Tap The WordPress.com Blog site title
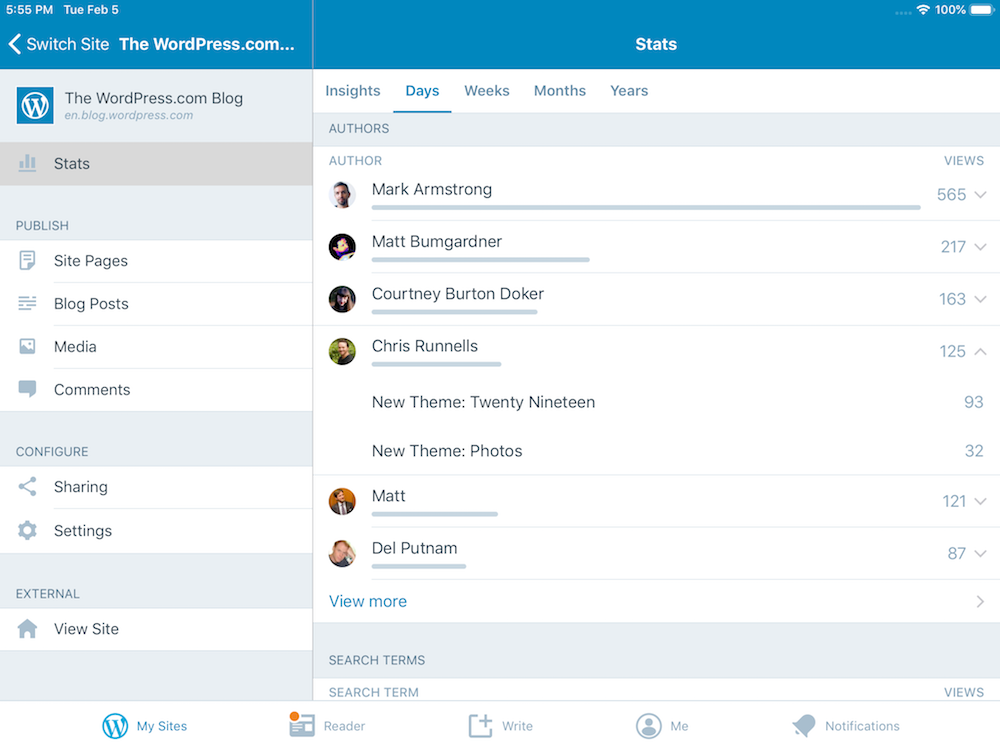The image size is (1000, 750). click(x=154, y=98)
